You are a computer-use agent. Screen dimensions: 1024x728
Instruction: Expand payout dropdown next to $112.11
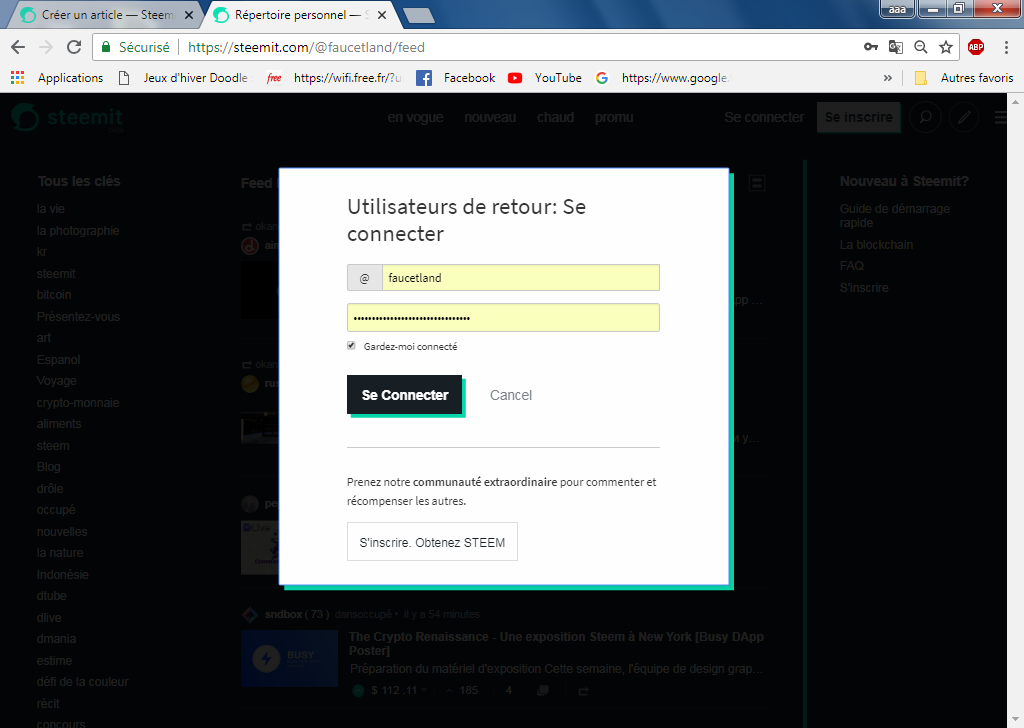(424, 690)
